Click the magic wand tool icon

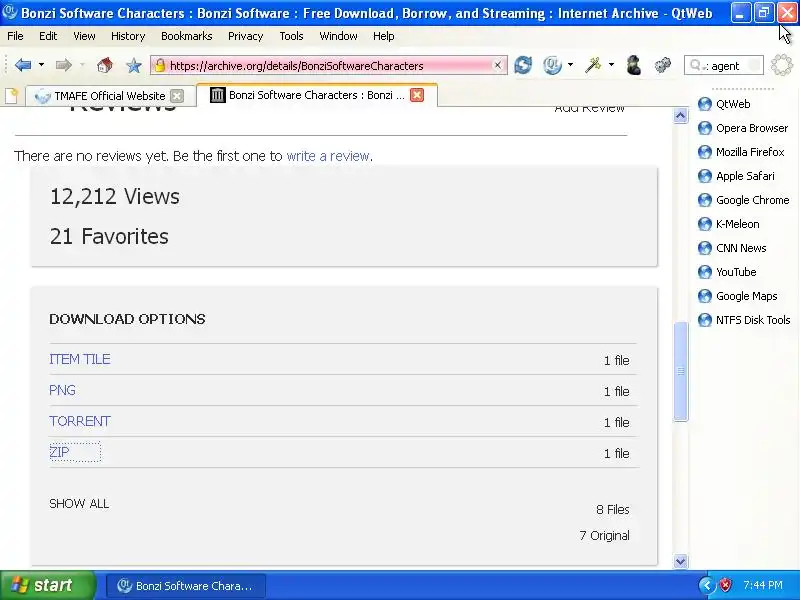(593, 65)
